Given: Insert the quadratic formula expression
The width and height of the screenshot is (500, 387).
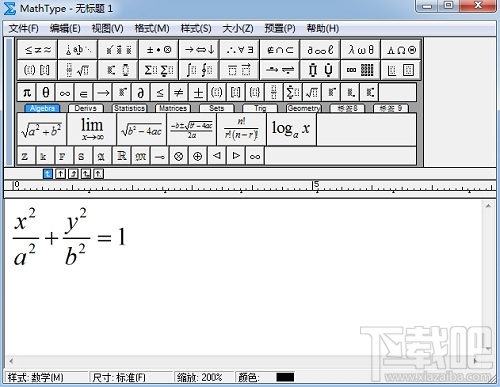Looking at the screenshot, I should click(x=192, y=129).
